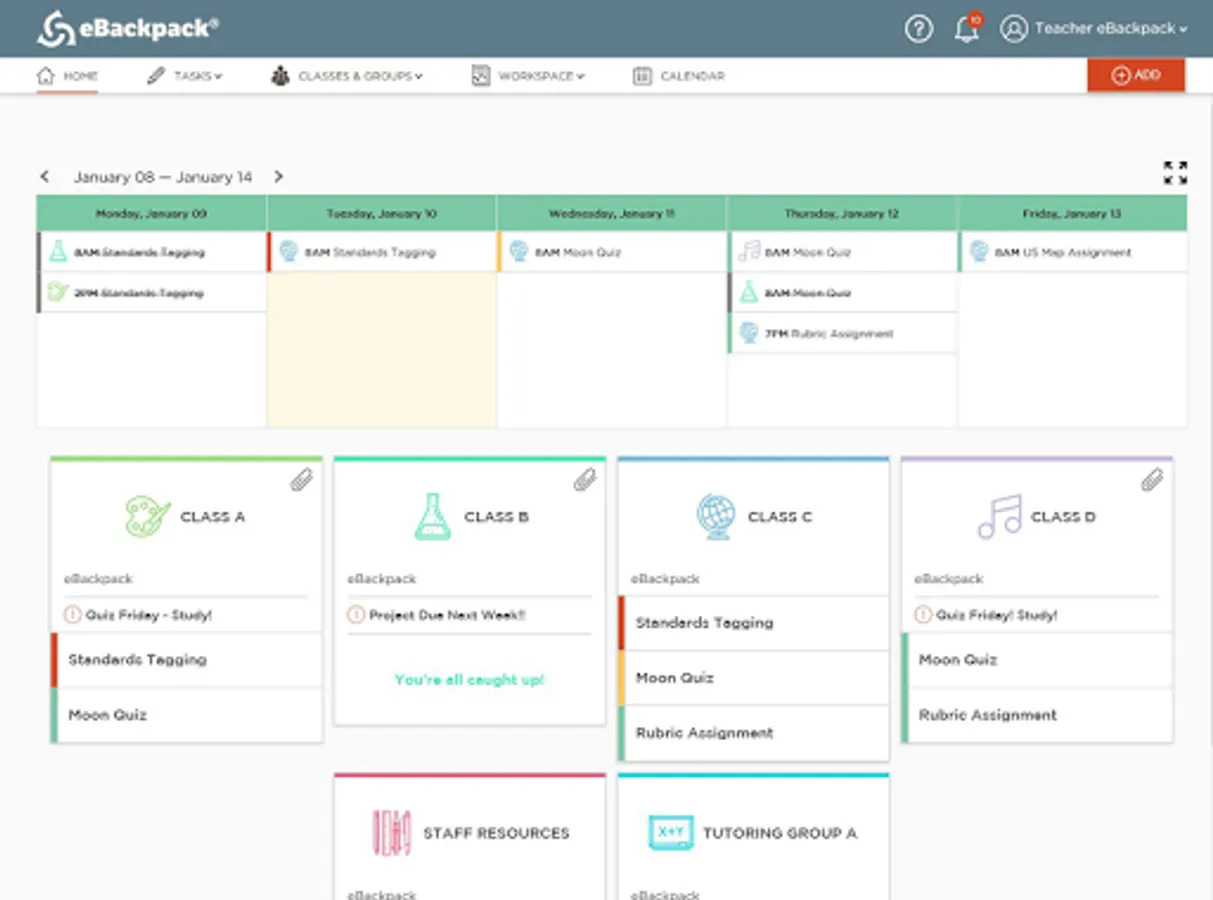Select the Monday, January 09 header
The width and height of the screenshot is (1213, 900).
[x=151, y=213]
